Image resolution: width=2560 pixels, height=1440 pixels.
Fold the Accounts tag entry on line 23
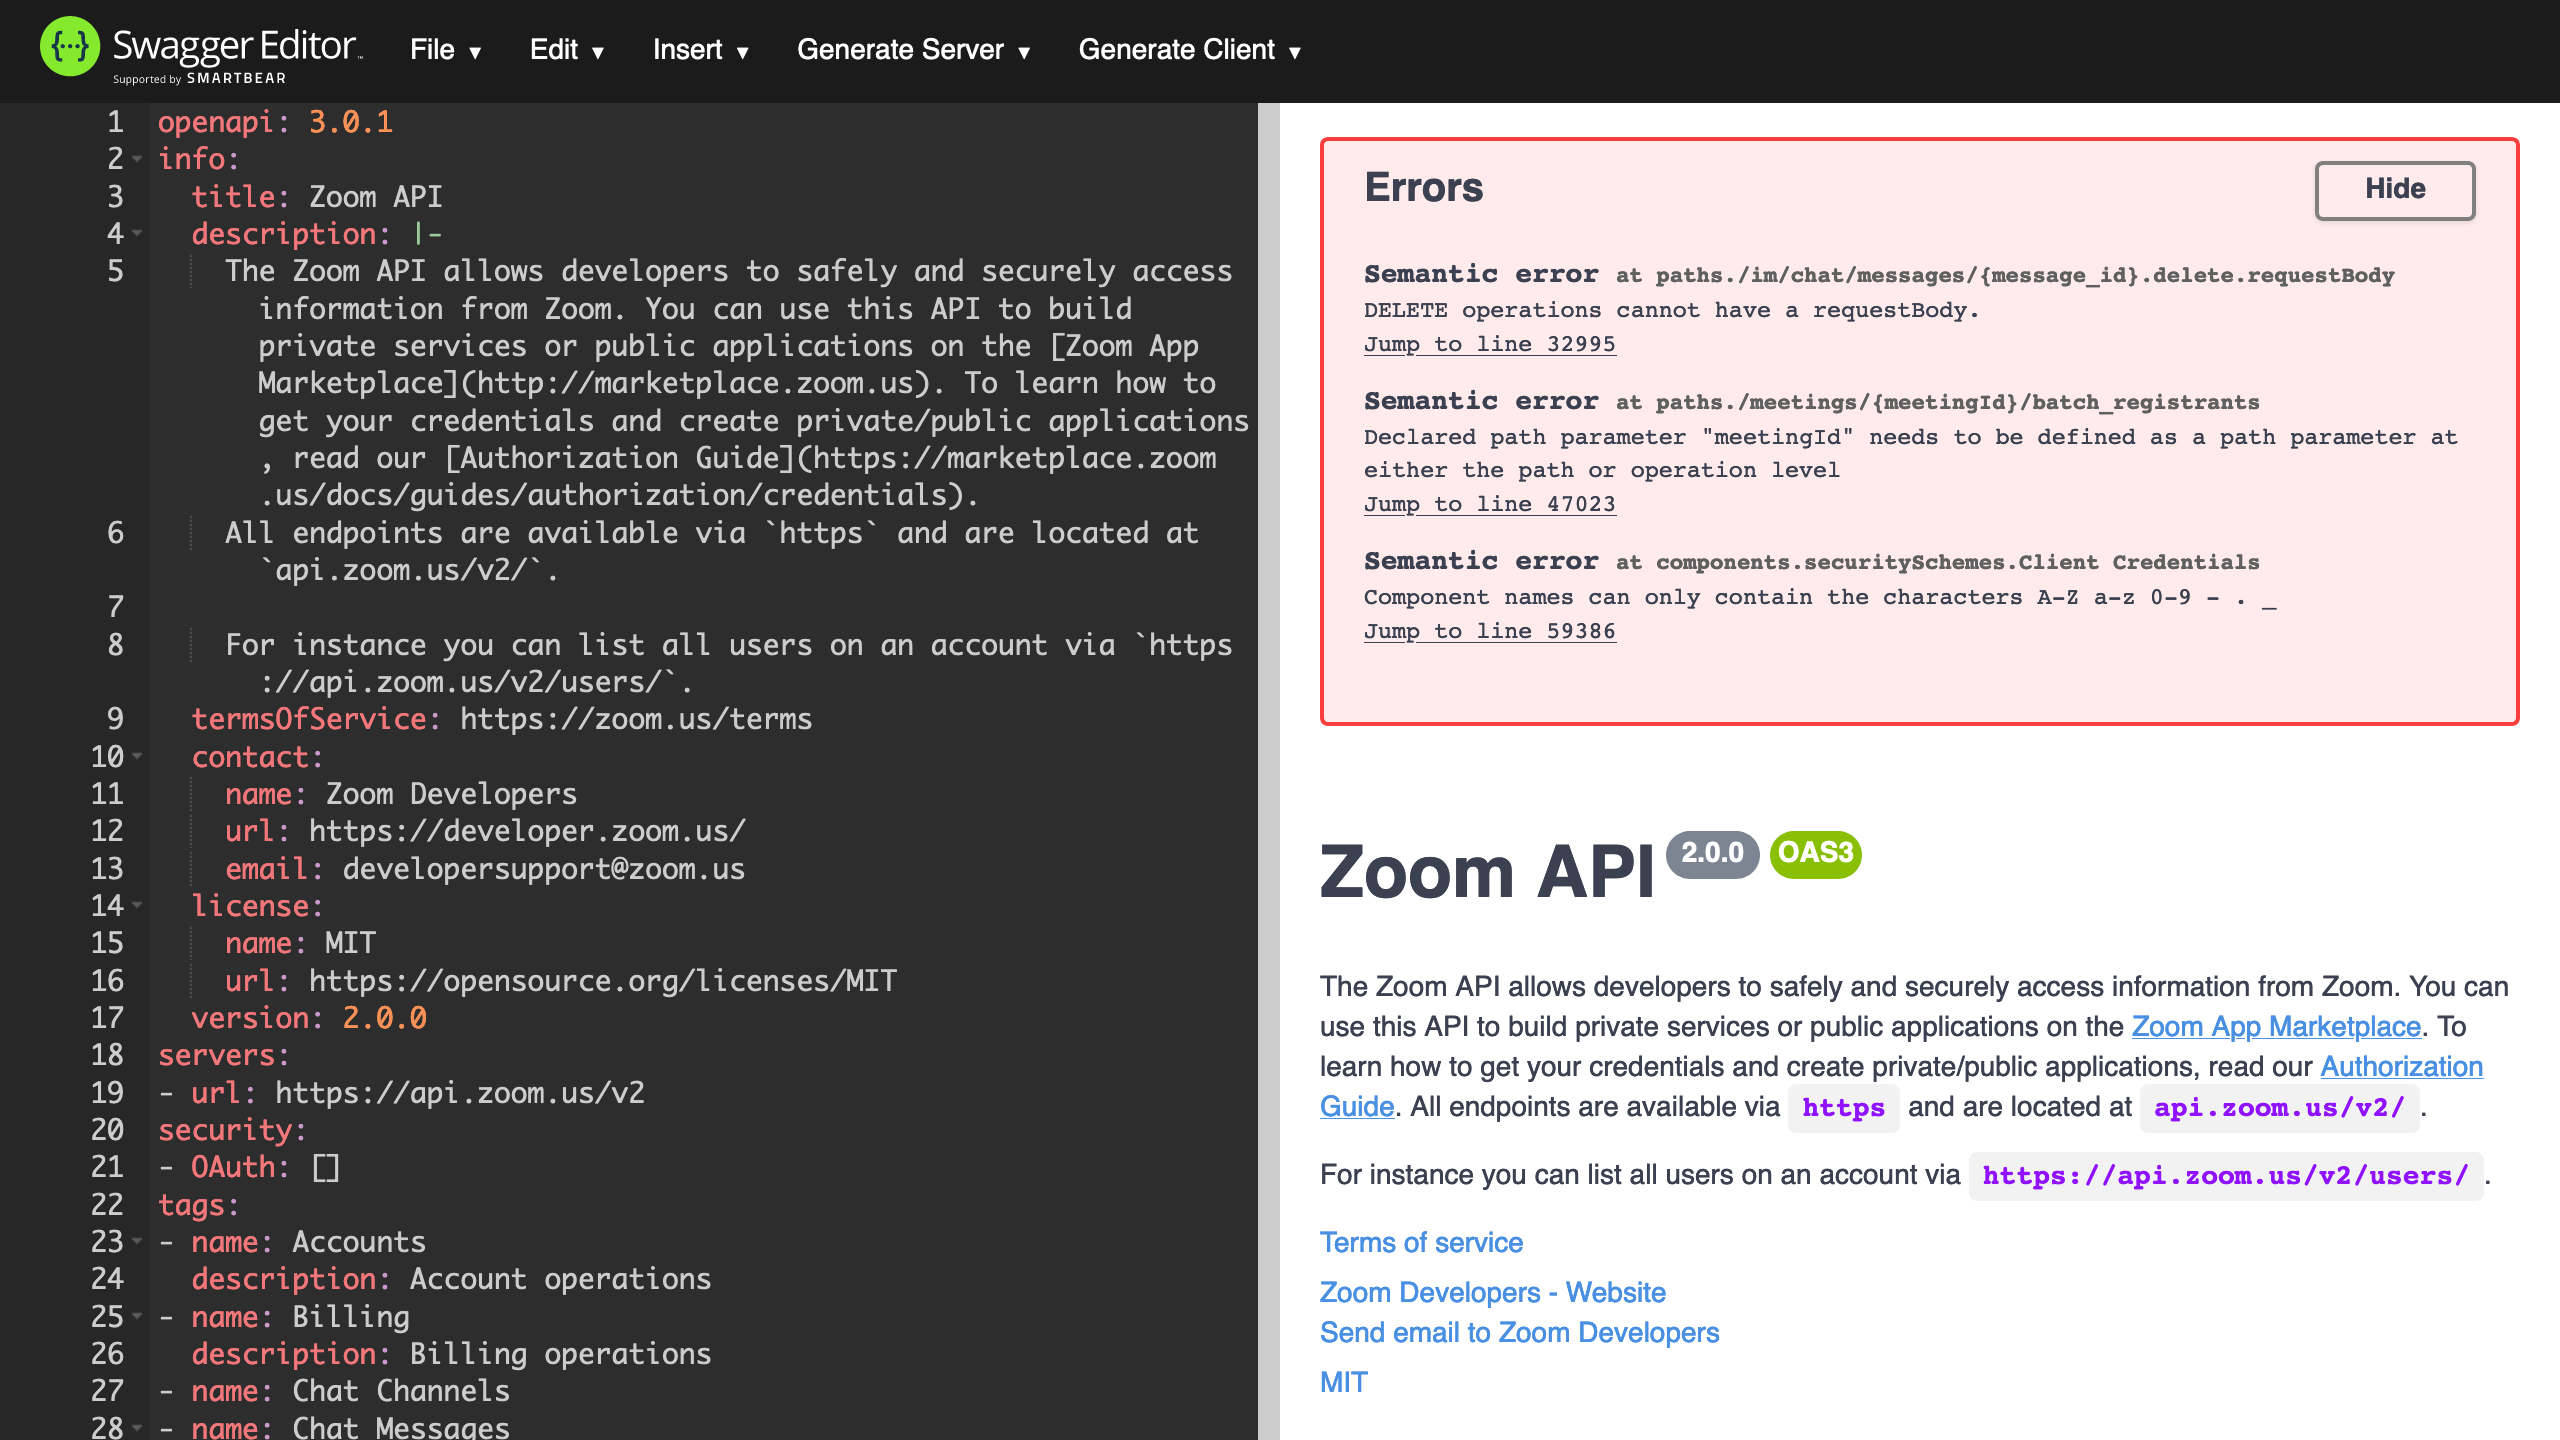138,1241
